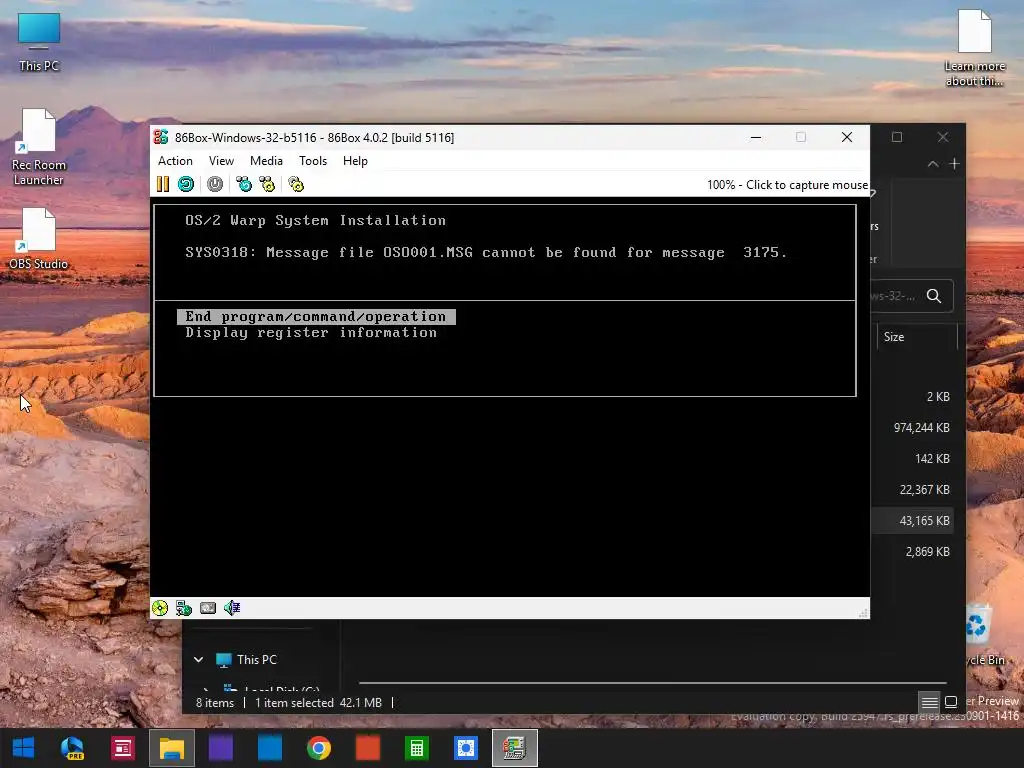Open the green calculator taskbar app
Viewport: 1024px width, 768px height.
tap(417, 748)
